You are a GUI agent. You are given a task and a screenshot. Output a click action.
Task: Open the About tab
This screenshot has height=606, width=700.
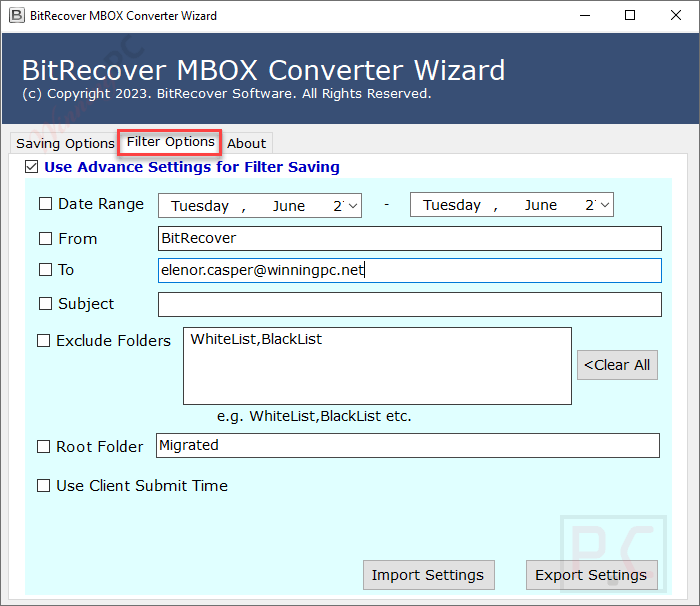[x=246, y=143]
